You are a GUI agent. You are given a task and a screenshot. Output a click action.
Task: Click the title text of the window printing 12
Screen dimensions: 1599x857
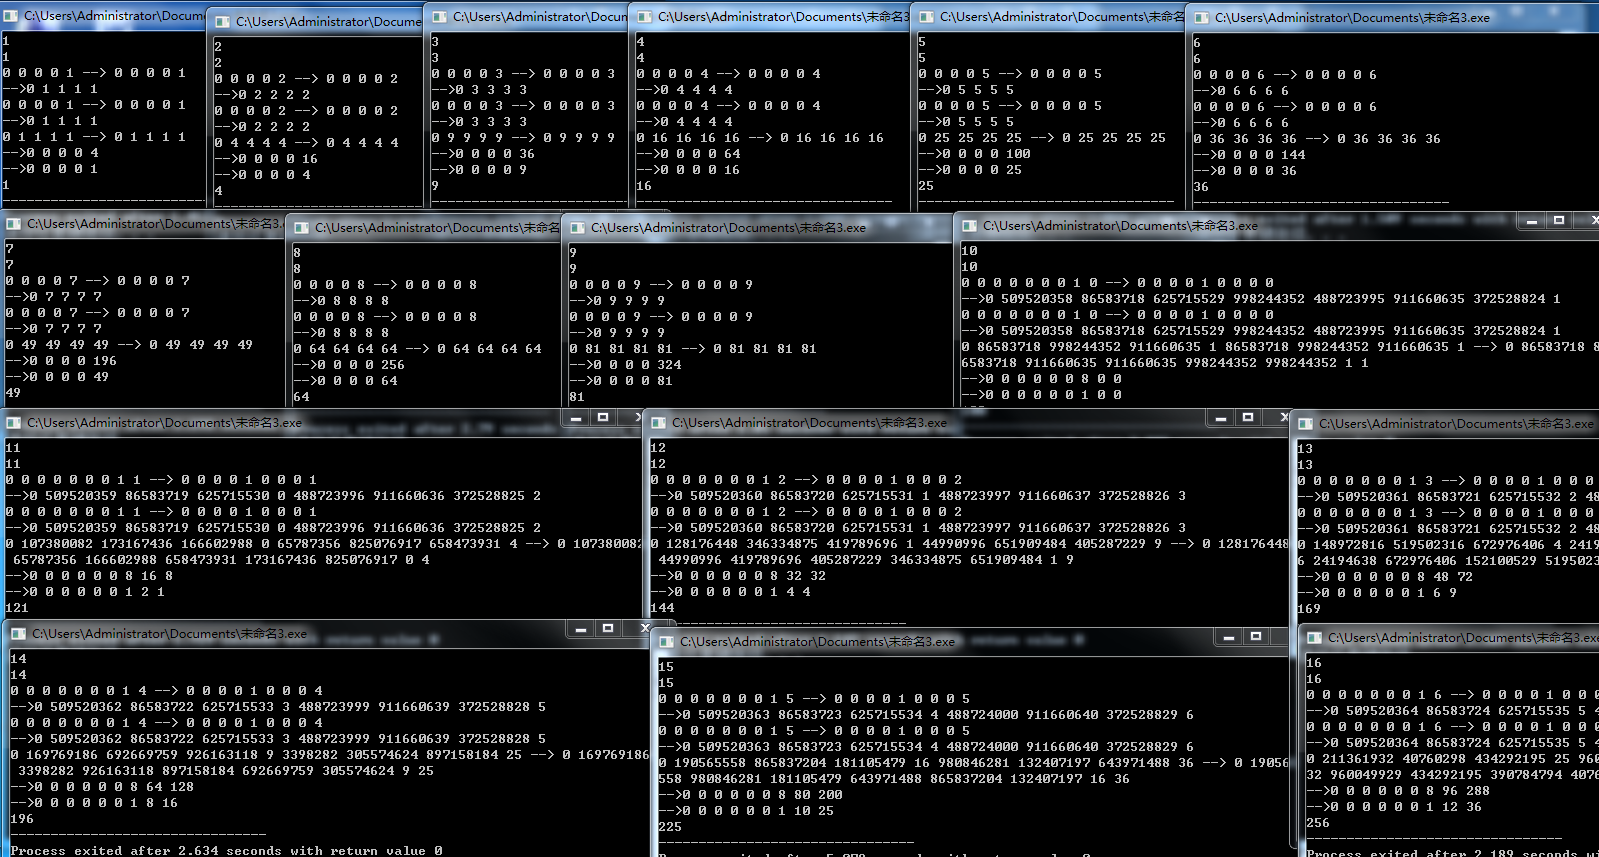point(809,423)
